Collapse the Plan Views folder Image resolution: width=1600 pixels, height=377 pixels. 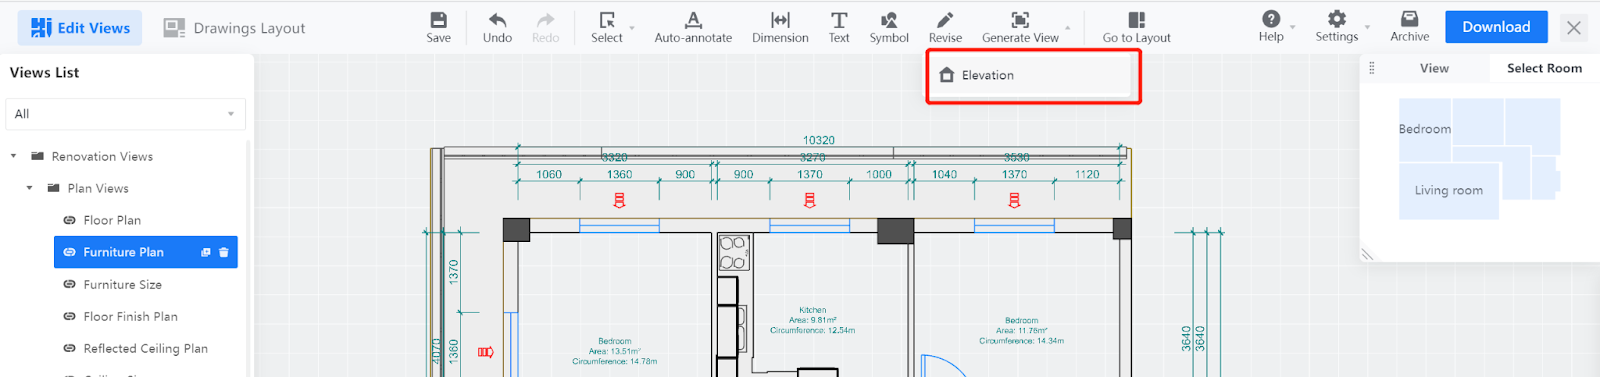[x=29, y=189]
